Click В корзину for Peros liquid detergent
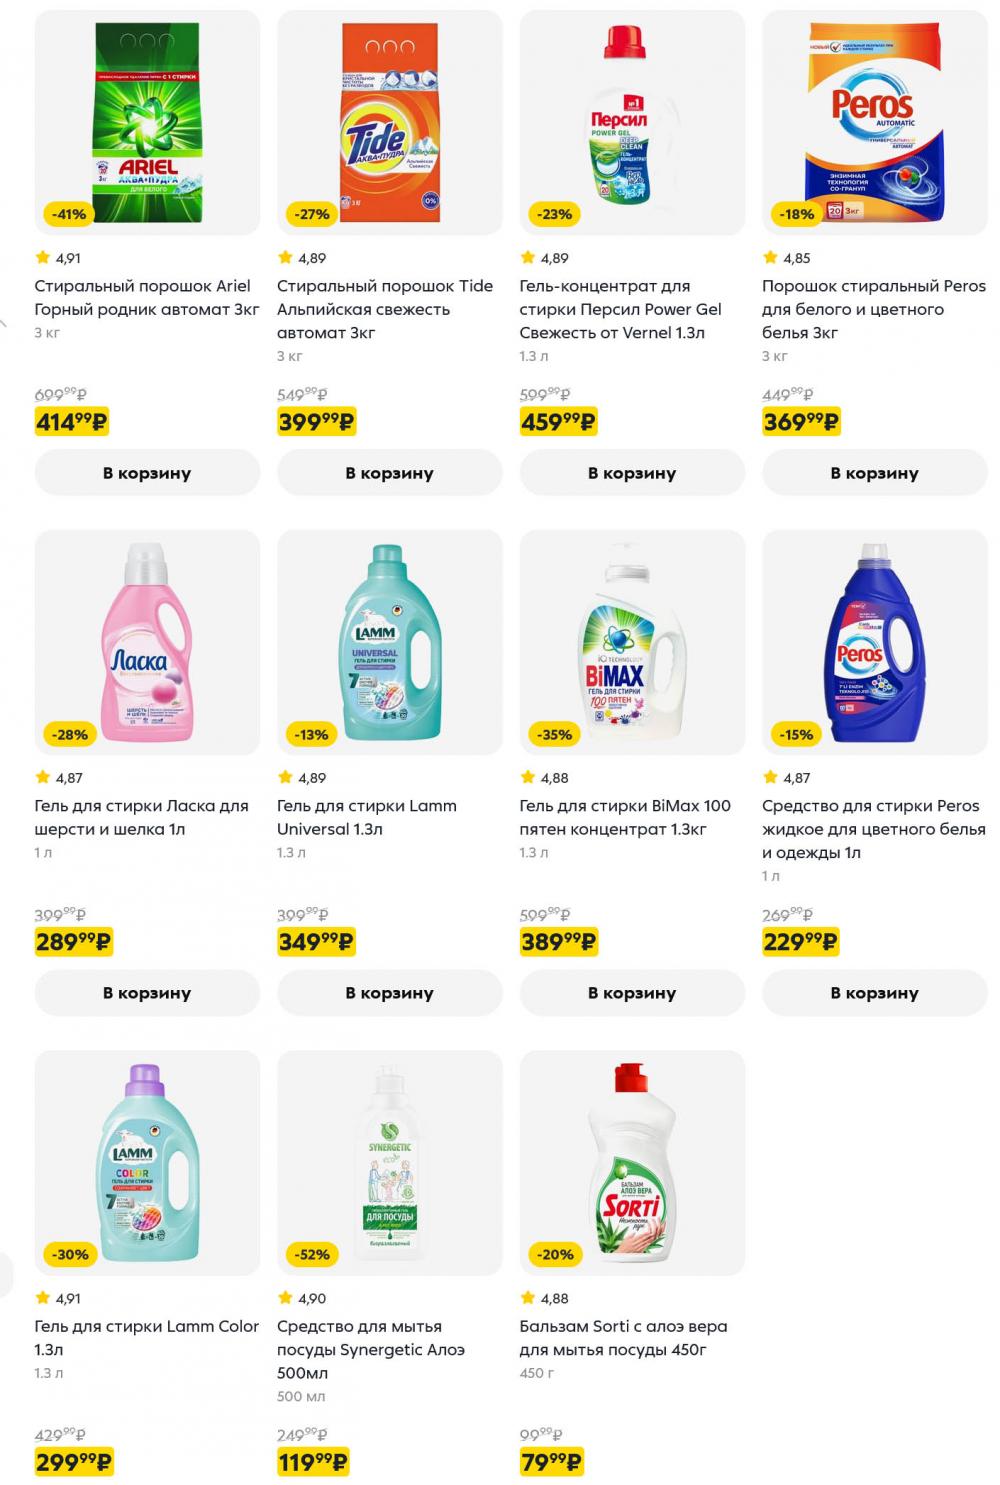The image size is (1000, 1485). 874,993
